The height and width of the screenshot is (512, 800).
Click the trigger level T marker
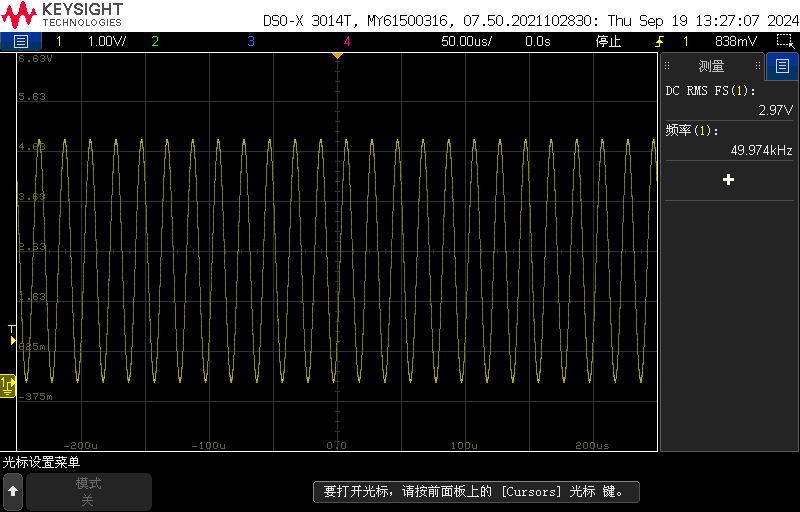click(x=12, y=335)
